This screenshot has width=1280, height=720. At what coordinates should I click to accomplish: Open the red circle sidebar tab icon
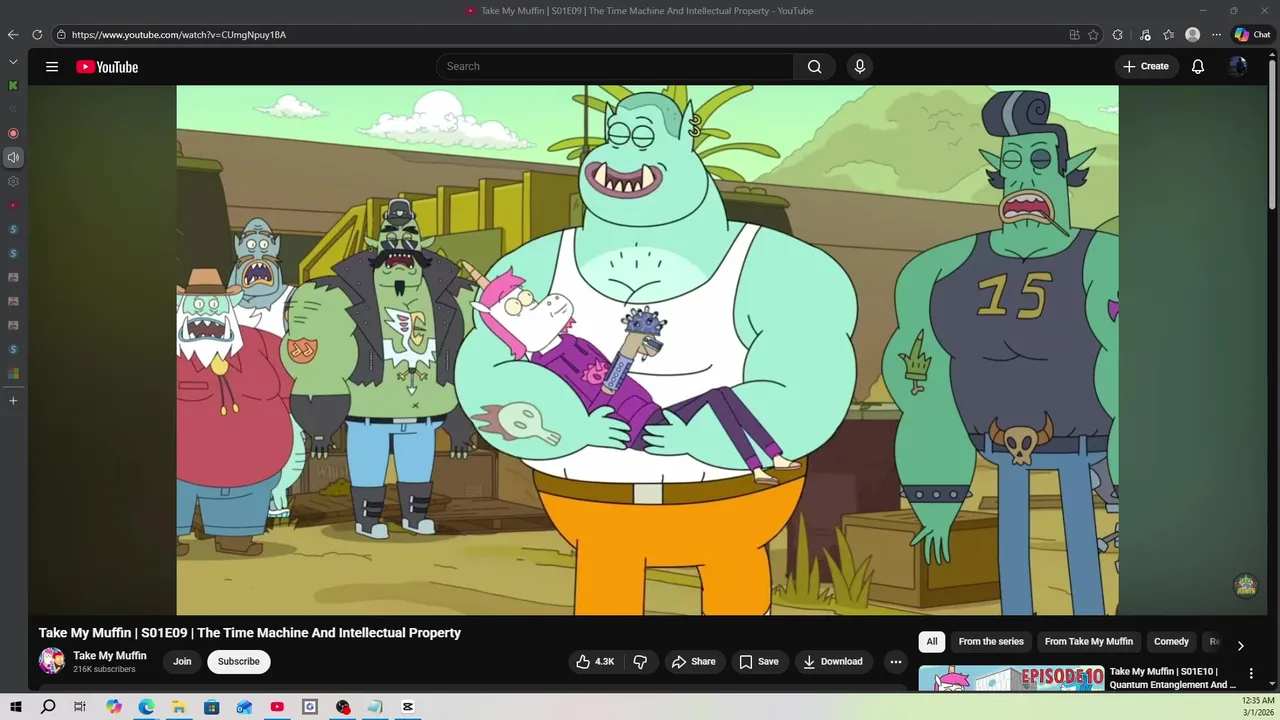[13, 133]
